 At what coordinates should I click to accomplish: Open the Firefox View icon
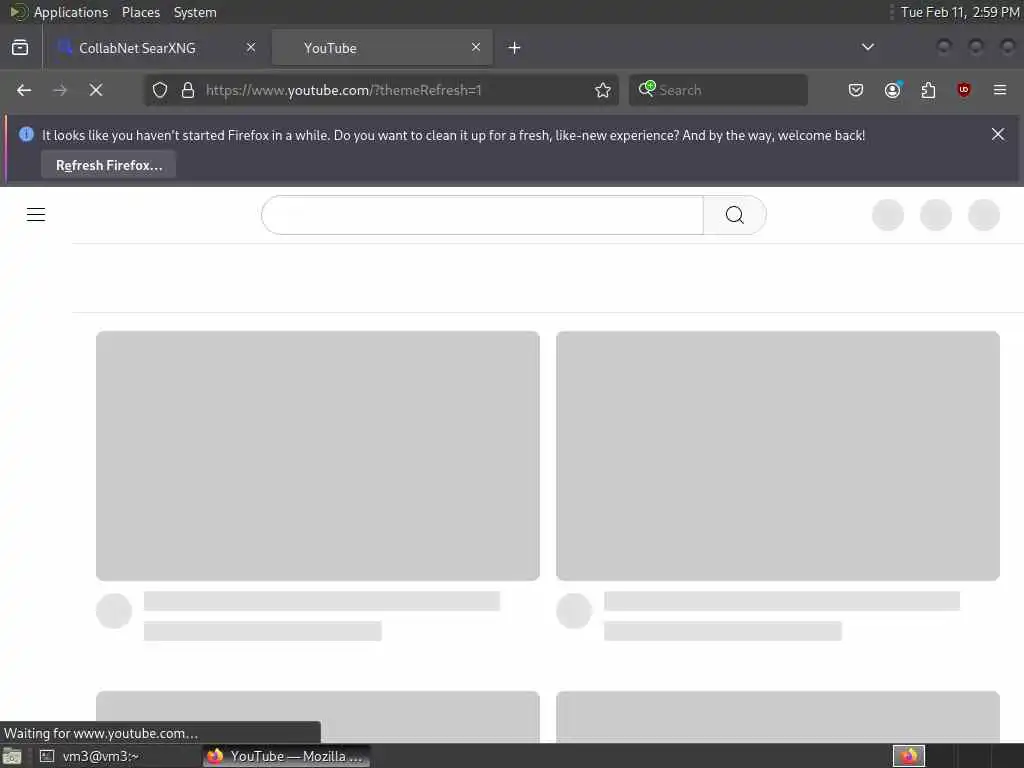pyautogui.click(x=20, y=48)
